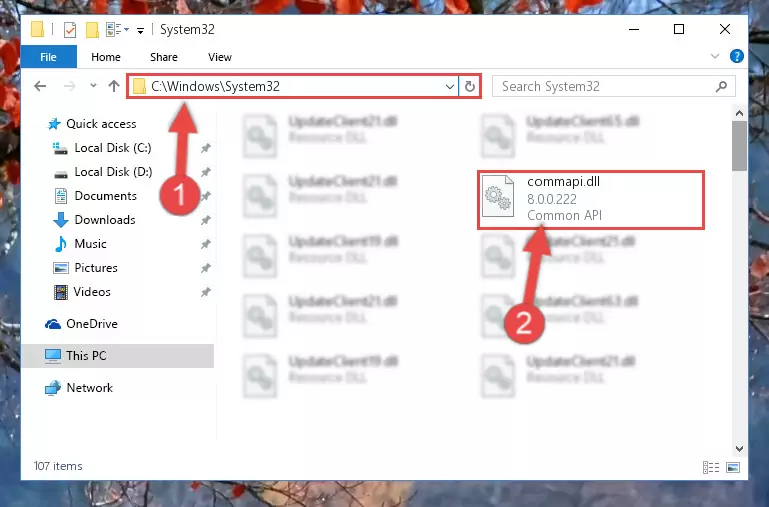
Task: Open the File menu tab
Action: coord(49,57)
